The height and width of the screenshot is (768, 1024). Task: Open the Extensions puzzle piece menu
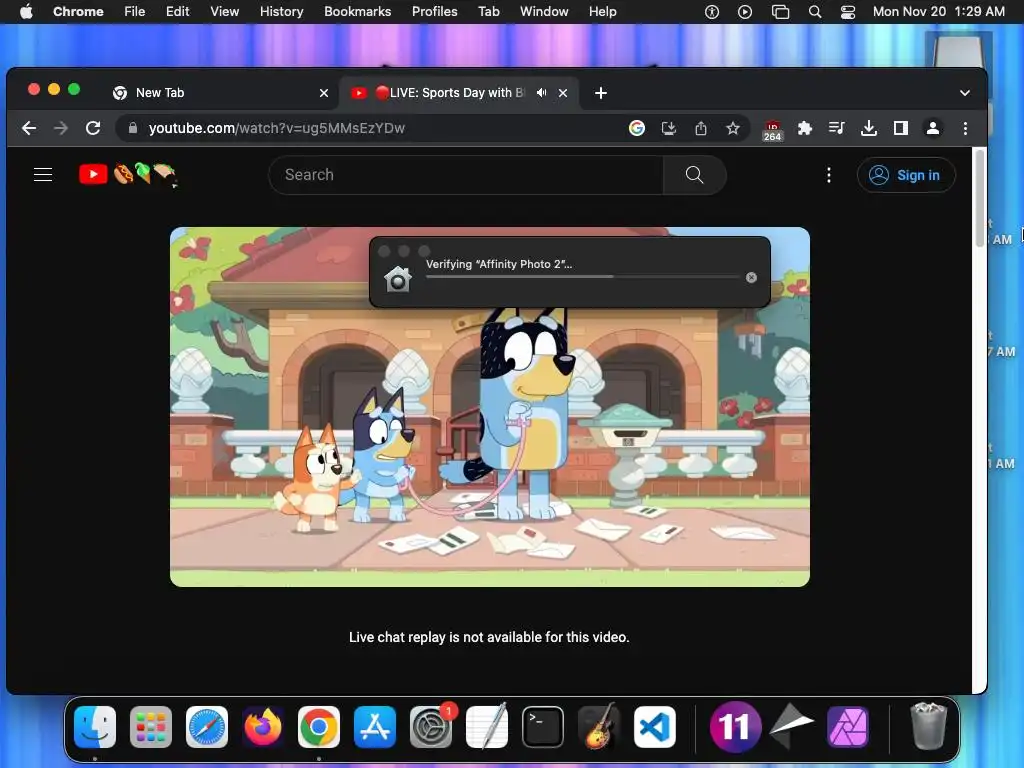point(805,128)
